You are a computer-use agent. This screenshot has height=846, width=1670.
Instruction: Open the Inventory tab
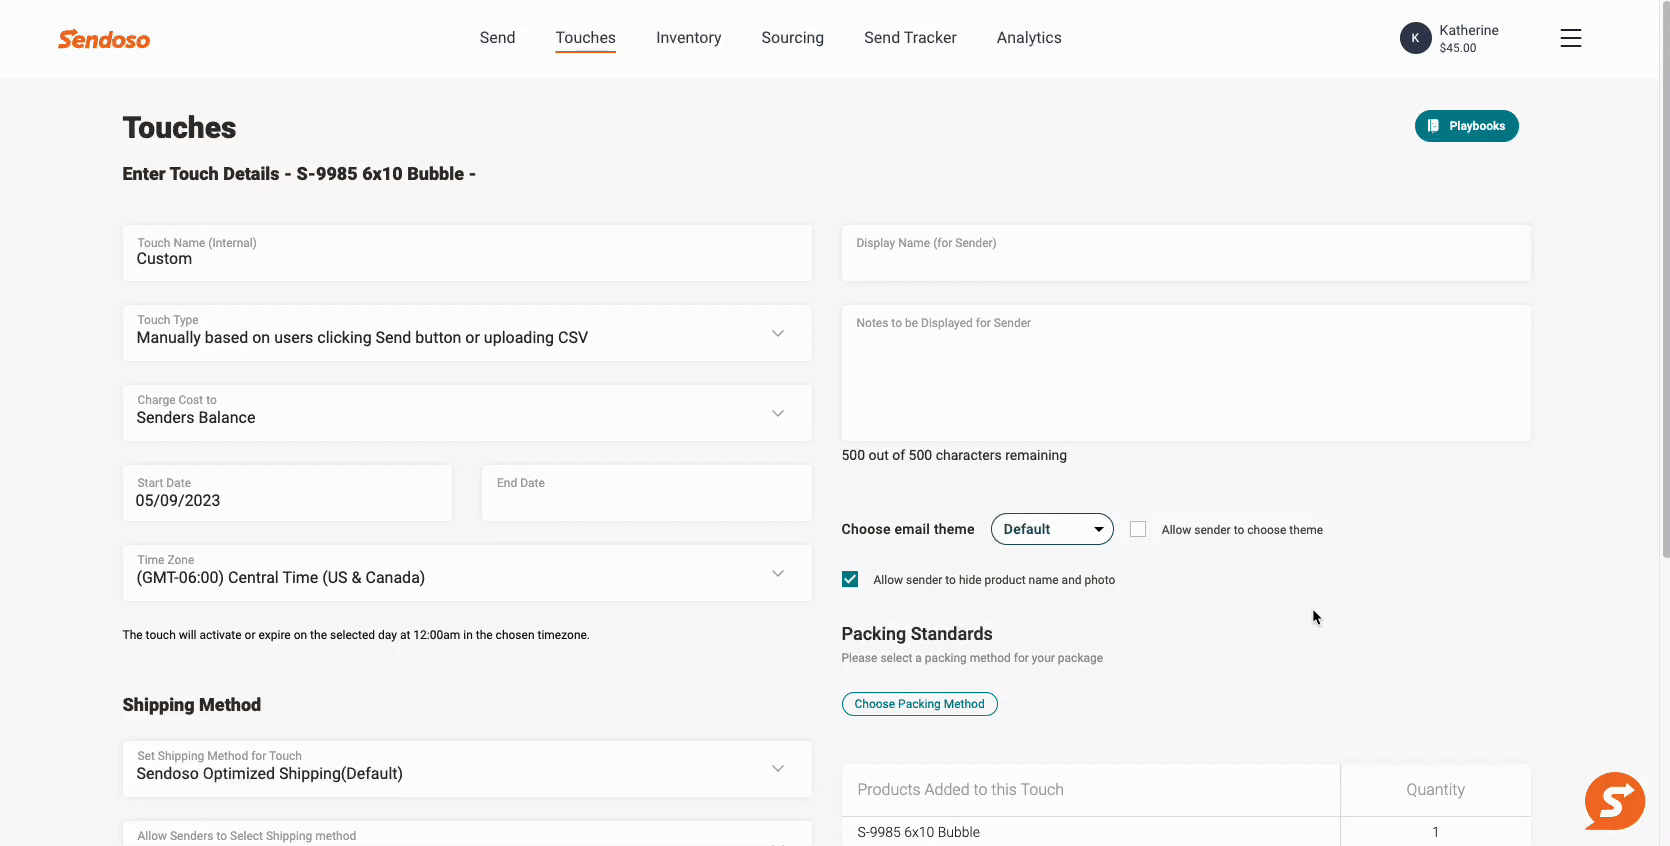pyautogui.click(x=688, y=38)
